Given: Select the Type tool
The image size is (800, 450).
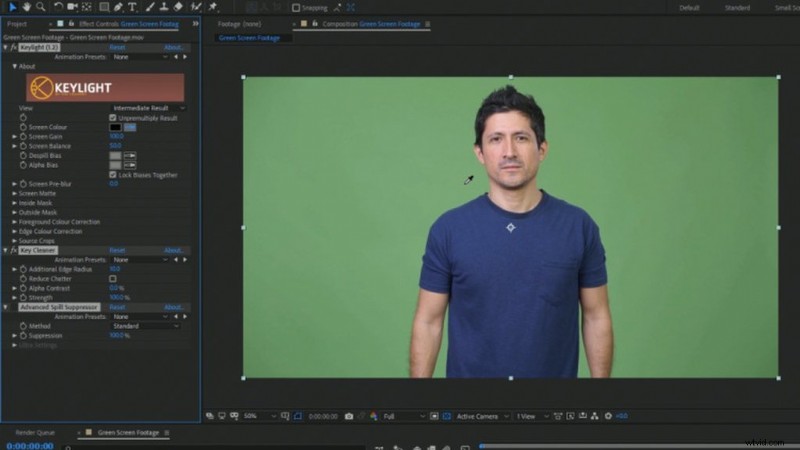Looking at the screenshot, I should pos(132,7).
